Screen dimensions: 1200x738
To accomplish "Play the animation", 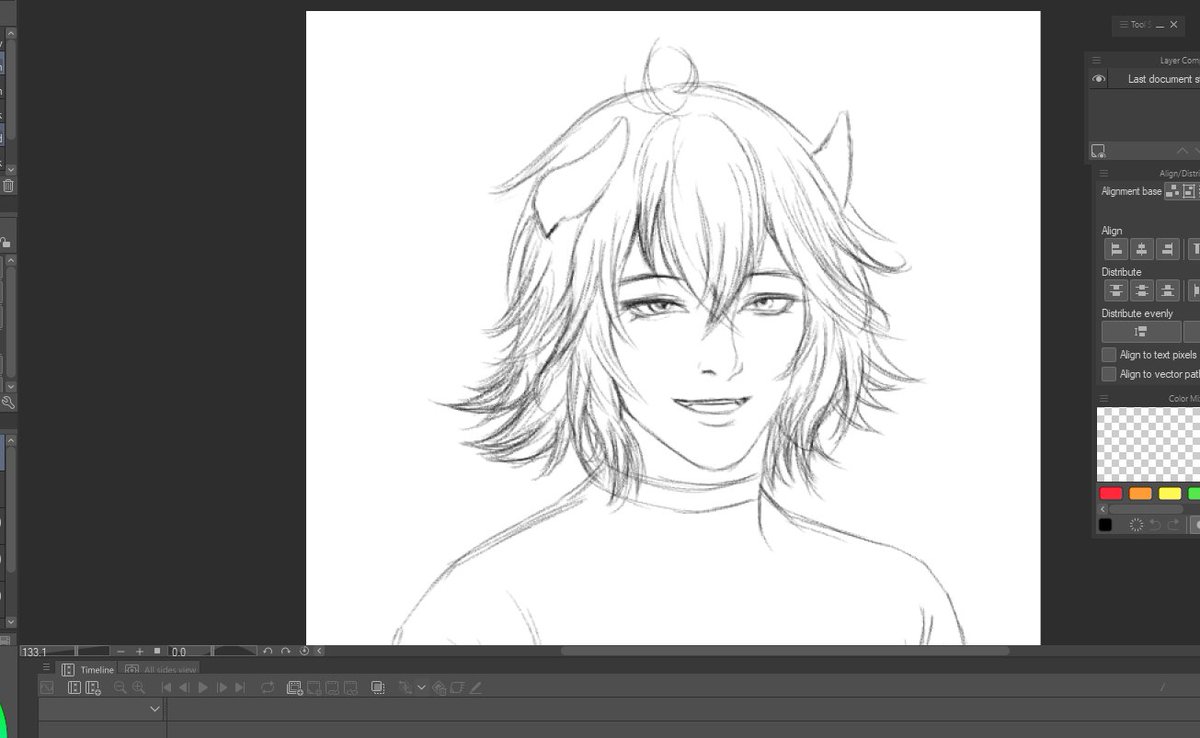I will 203,688.
